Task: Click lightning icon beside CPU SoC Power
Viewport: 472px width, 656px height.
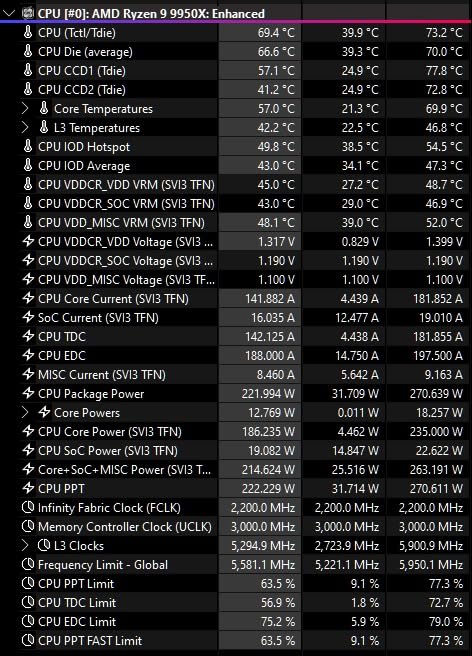Action: (x=28, y=450)
